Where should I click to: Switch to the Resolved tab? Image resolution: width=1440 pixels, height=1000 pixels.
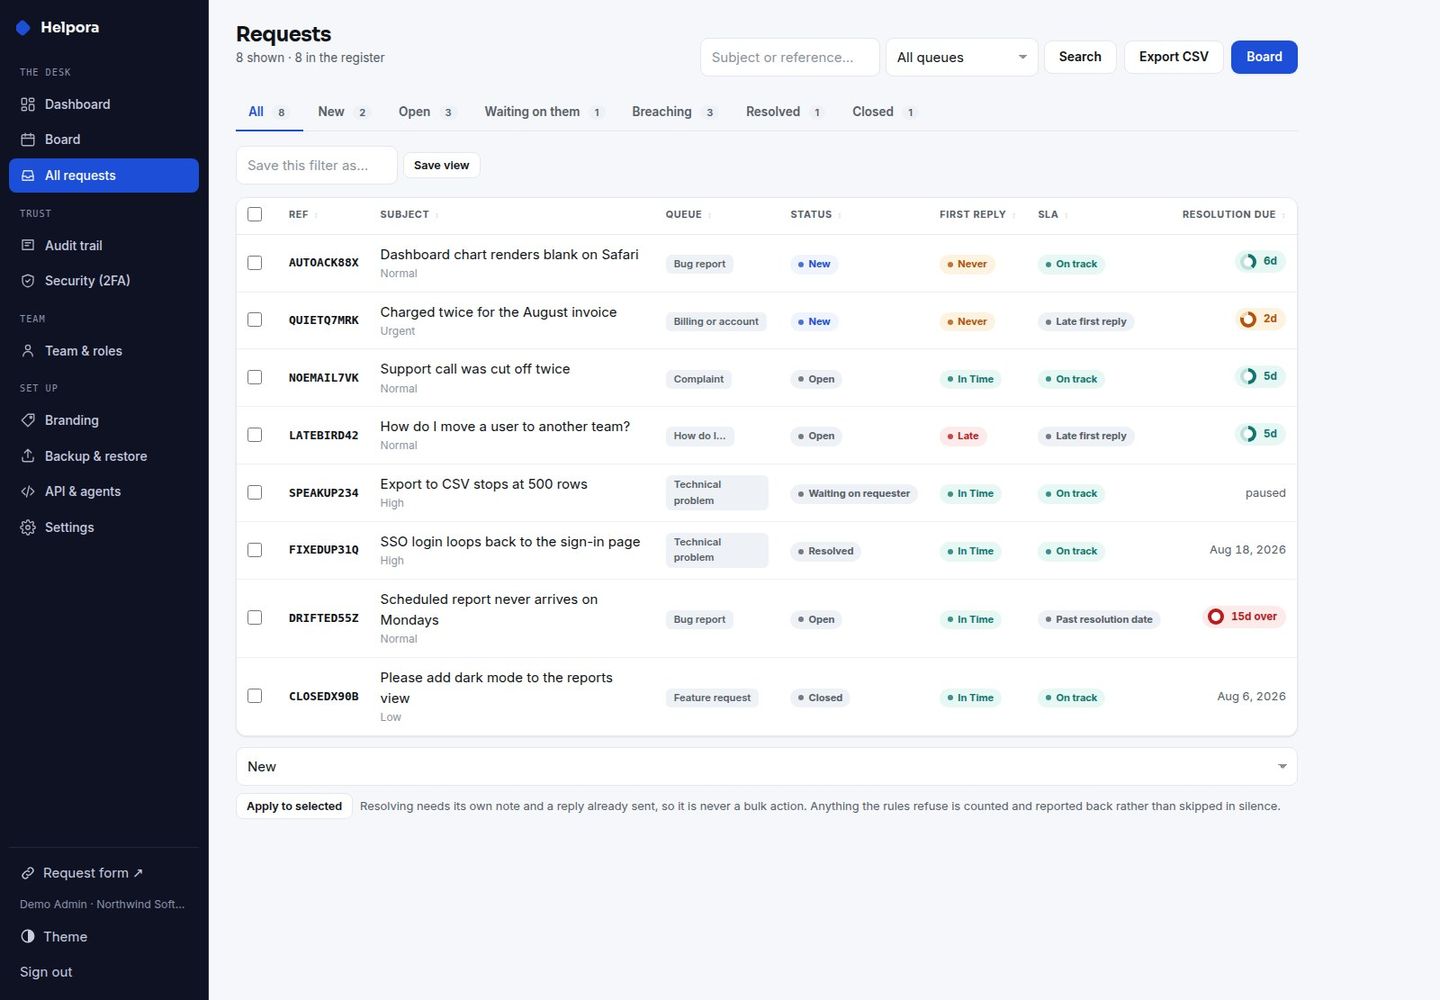pyautogui.click(x=784, y=112)
